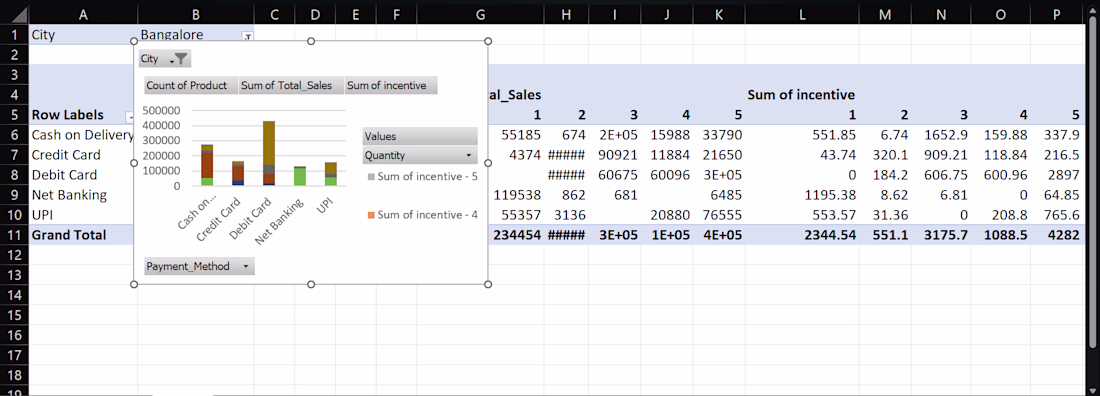Select cell with value 3136

[566, 215]
